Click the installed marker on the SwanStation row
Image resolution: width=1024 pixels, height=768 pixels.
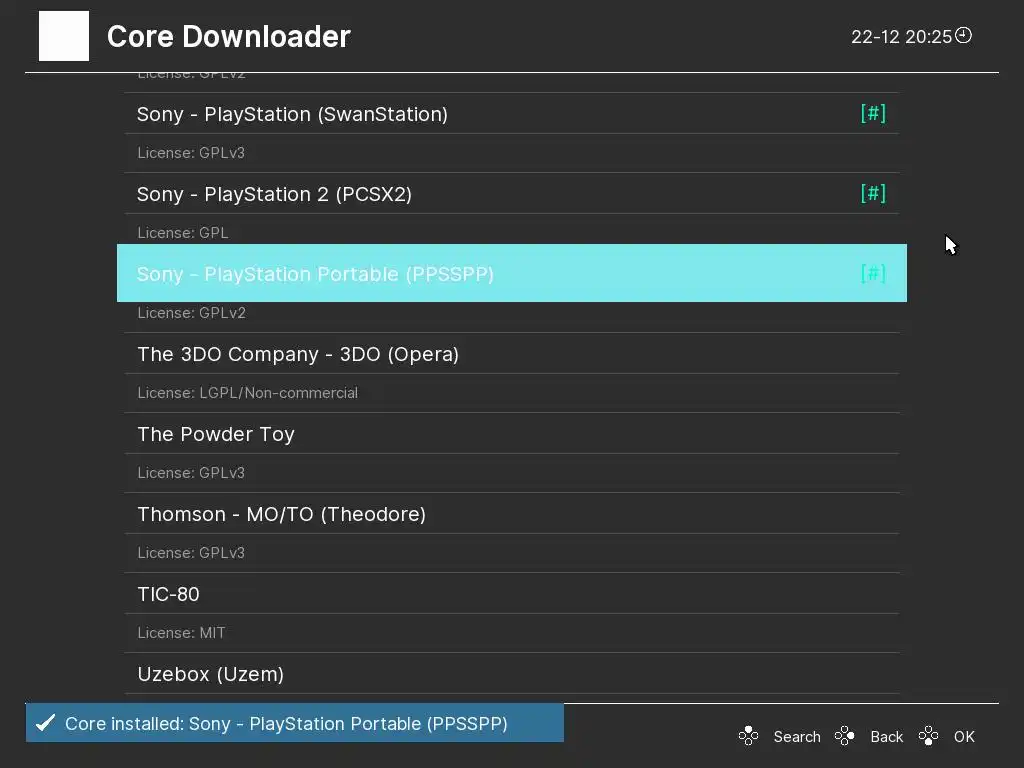tap(873, 113)
